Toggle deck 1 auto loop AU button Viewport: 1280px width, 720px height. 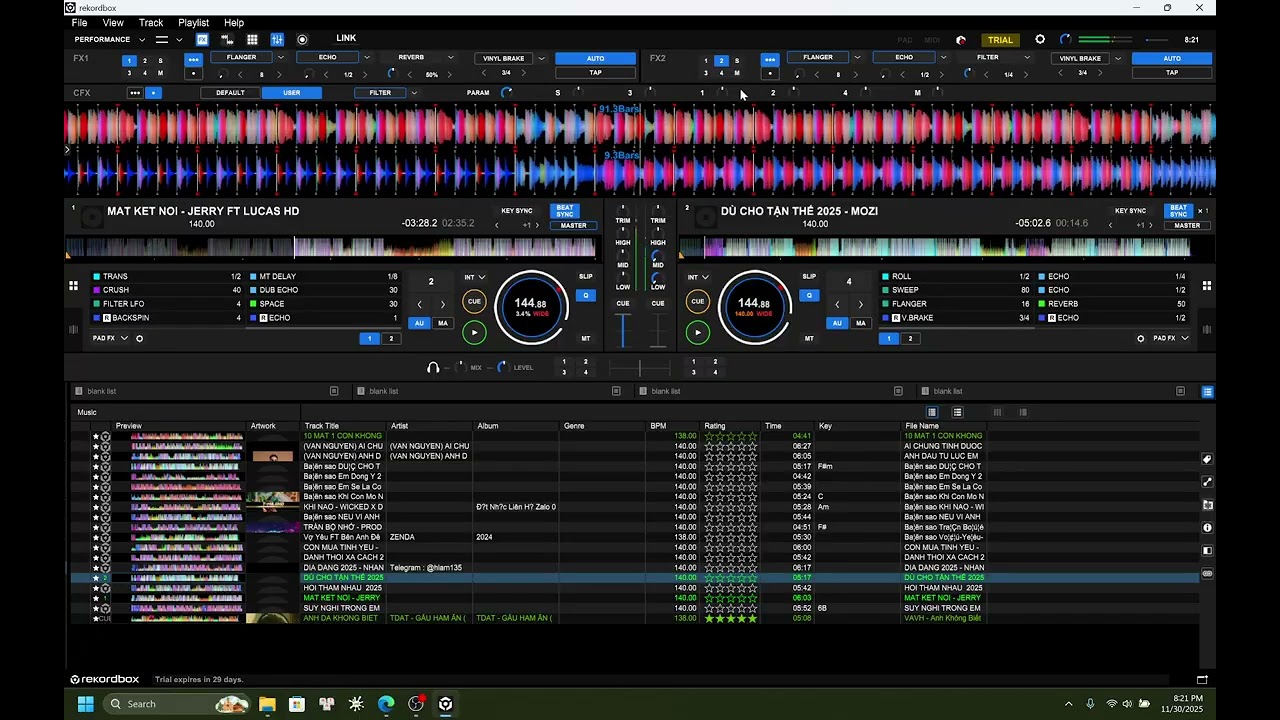click(x=420, y=323)
